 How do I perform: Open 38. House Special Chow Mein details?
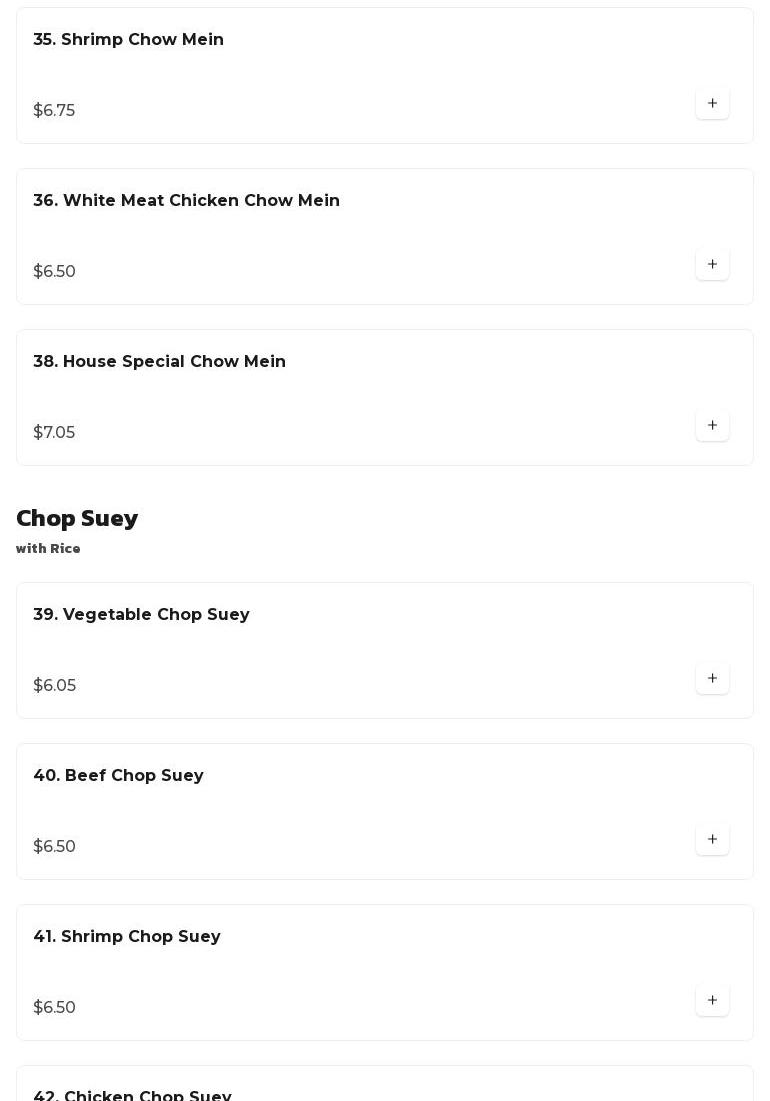click(x=159, y=362)
